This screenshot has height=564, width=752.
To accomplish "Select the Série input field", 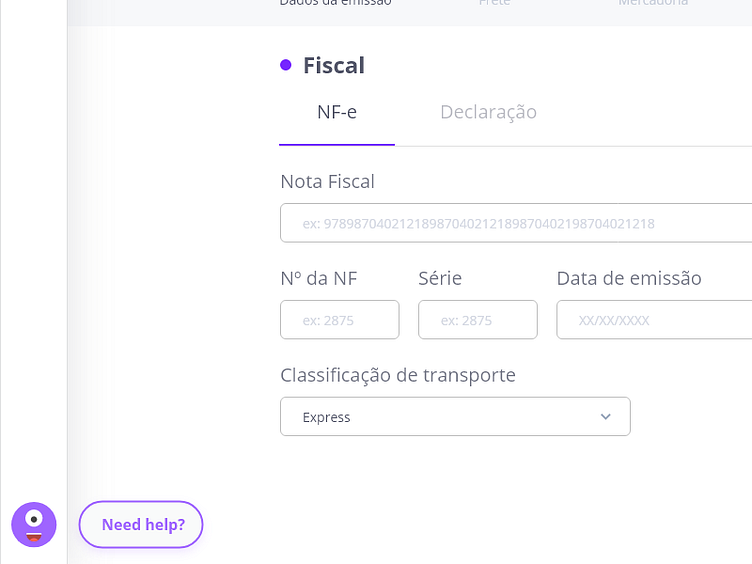I will click(x=477, y=320).
